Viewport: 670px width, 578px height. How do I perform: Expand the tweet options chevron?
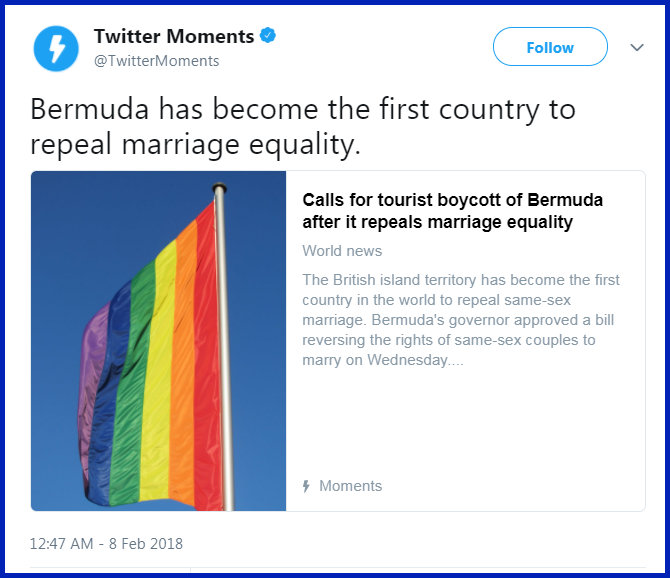coord(636,47)
